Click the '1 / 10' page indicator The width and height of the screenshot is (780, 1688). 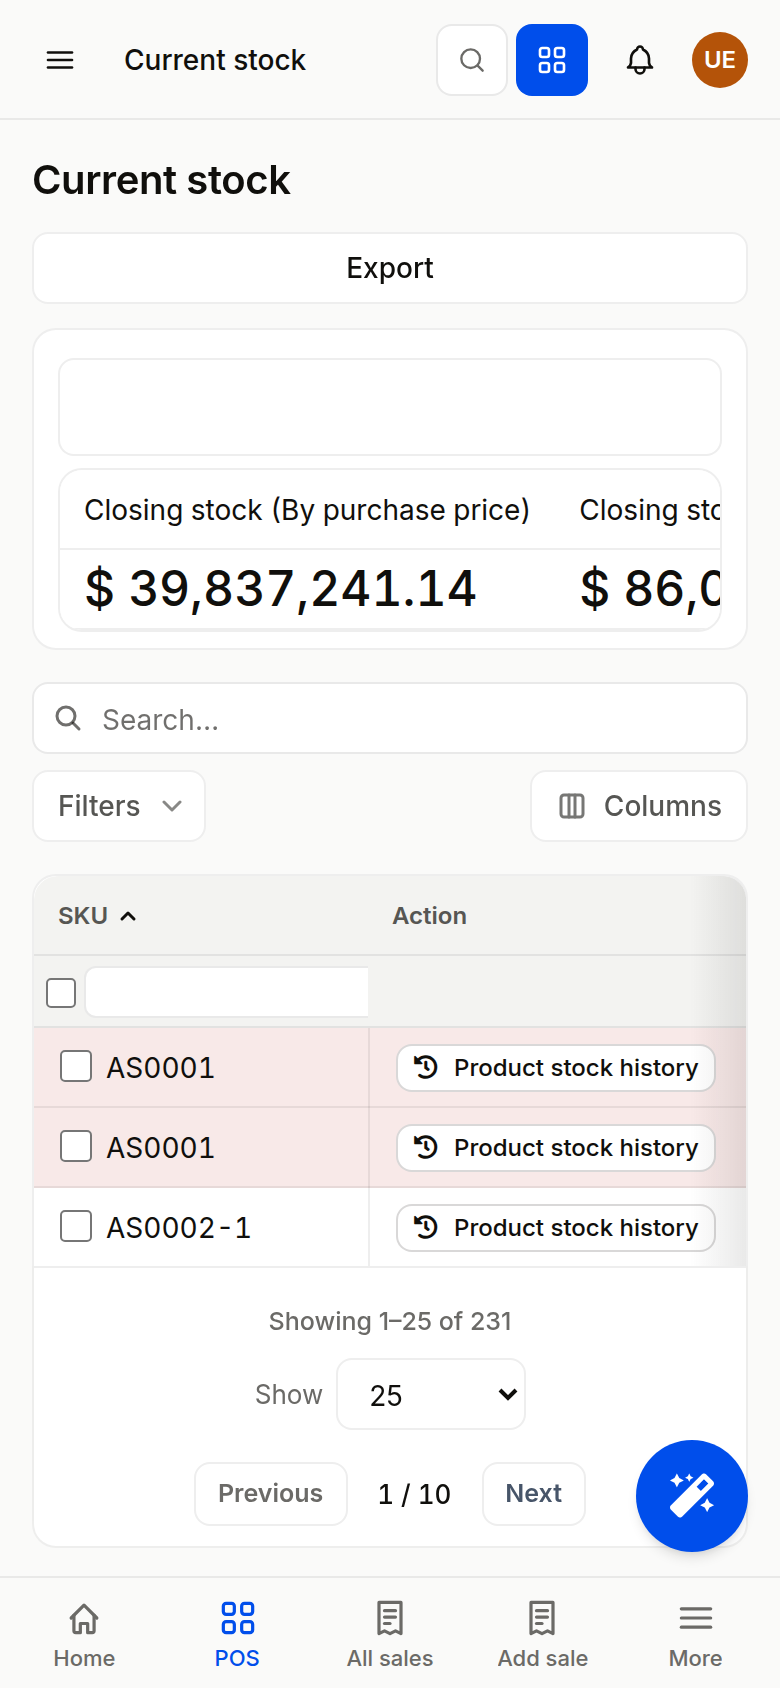tap(414, 1494)
